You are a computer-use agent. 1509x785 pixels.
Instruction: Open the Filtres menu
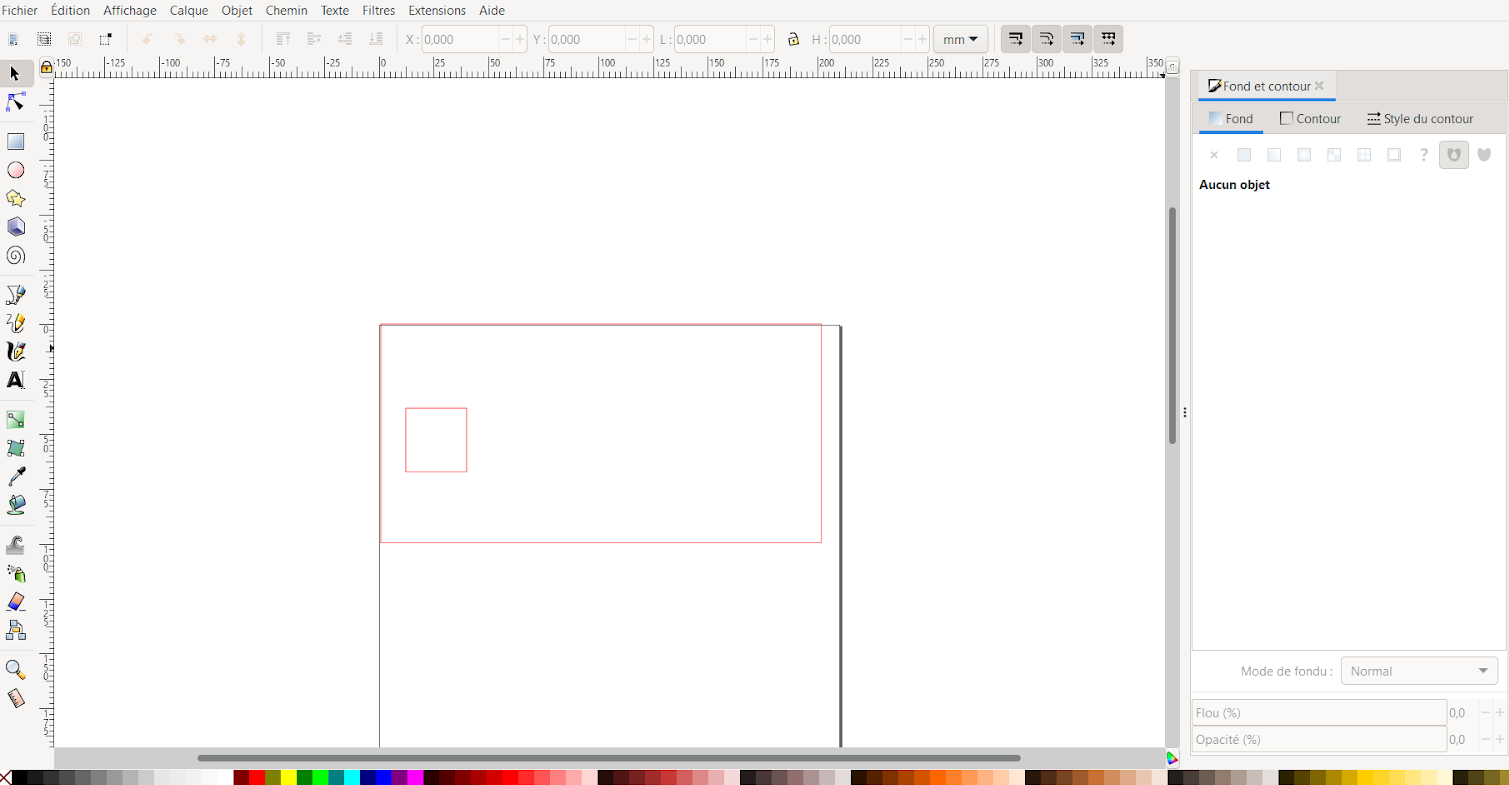tap(378, 10)
